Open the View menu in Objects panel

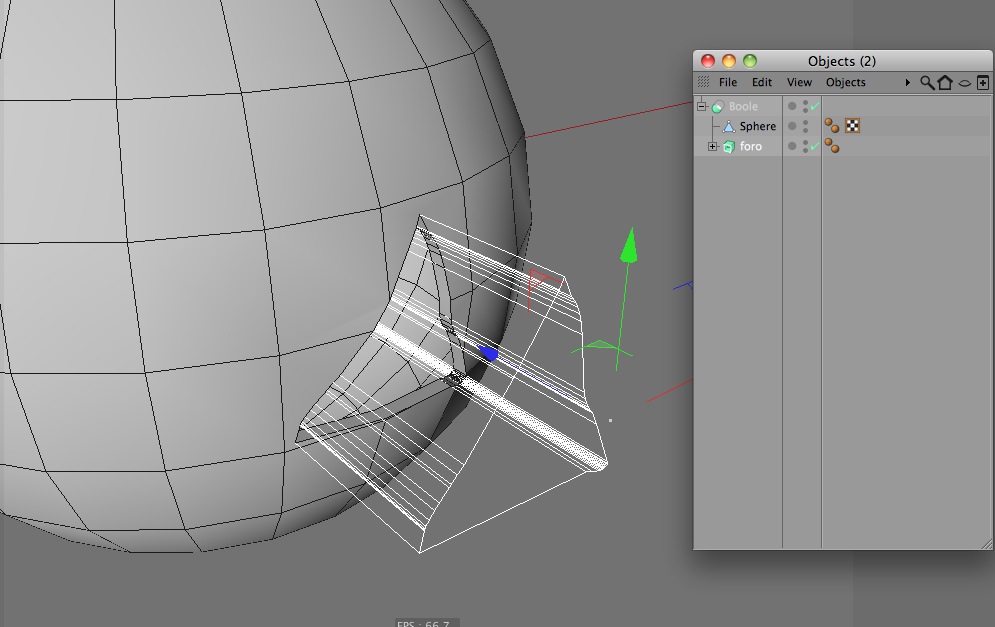point(799,82)
